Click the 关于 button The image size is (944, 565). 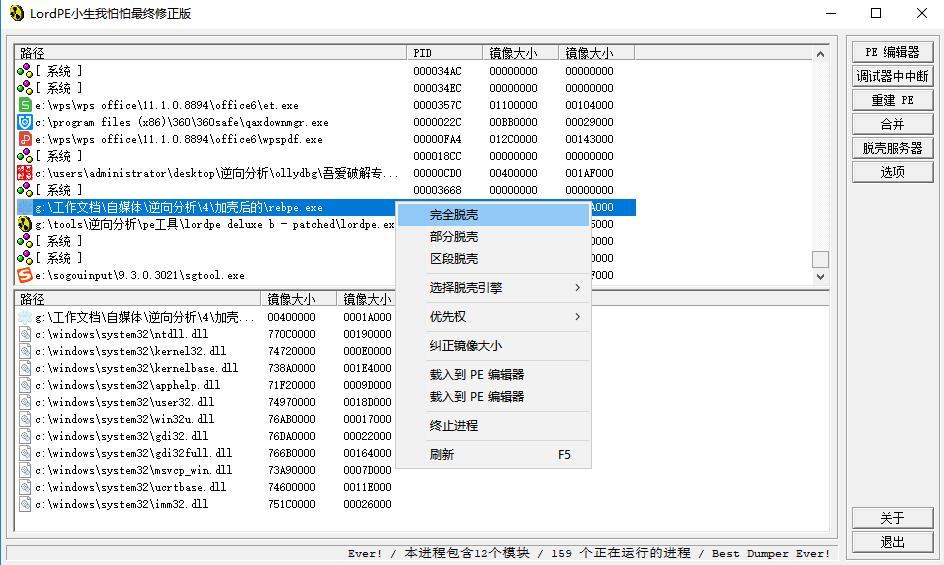point(892,518)
